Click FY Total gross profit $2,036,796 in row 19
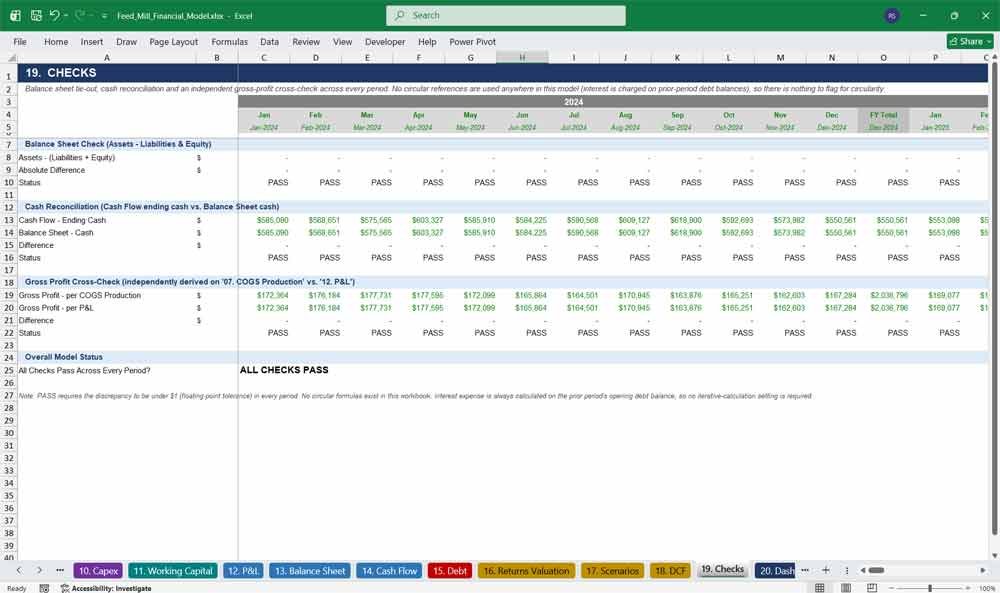The width and height of the screenshot is (1000, 593). point(889,295)
